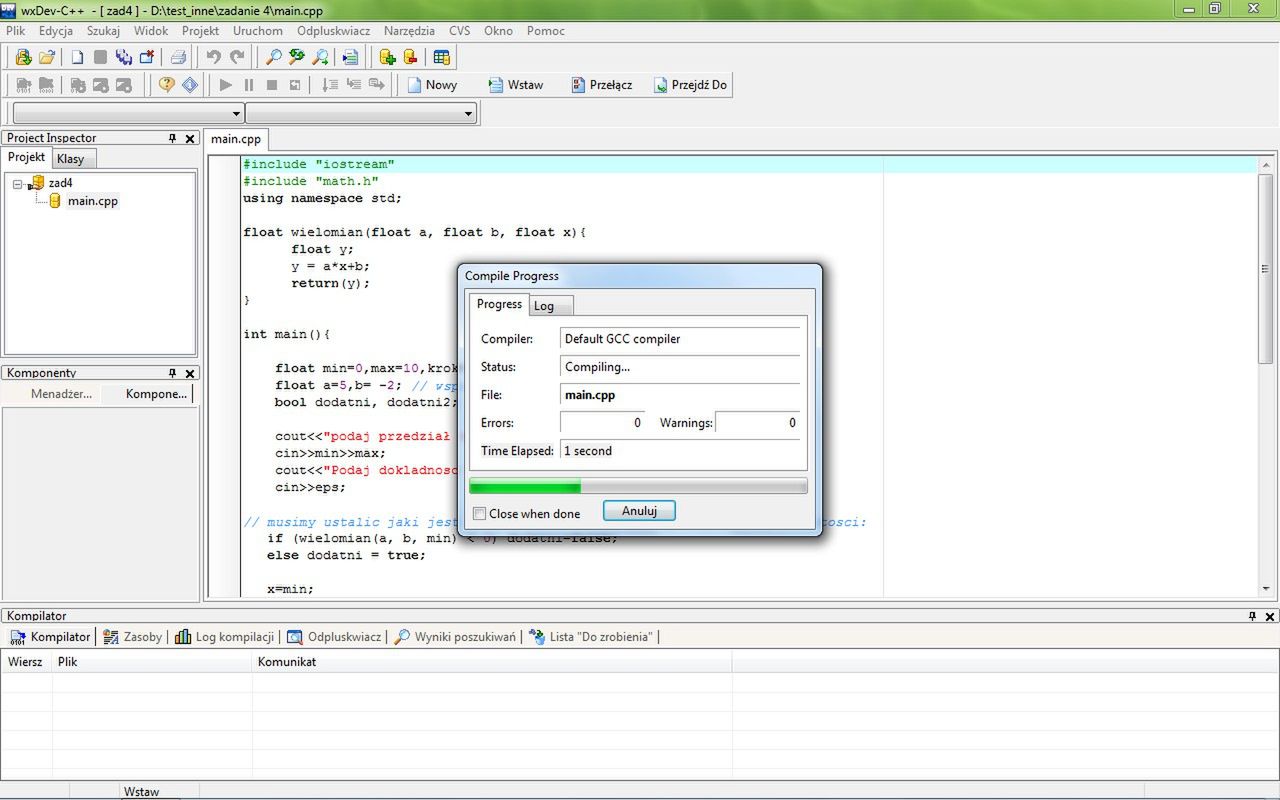Click the Find magnifier icon
Image resolution: width=1280 pixels, height=800 pixels.
coord(272,57)
